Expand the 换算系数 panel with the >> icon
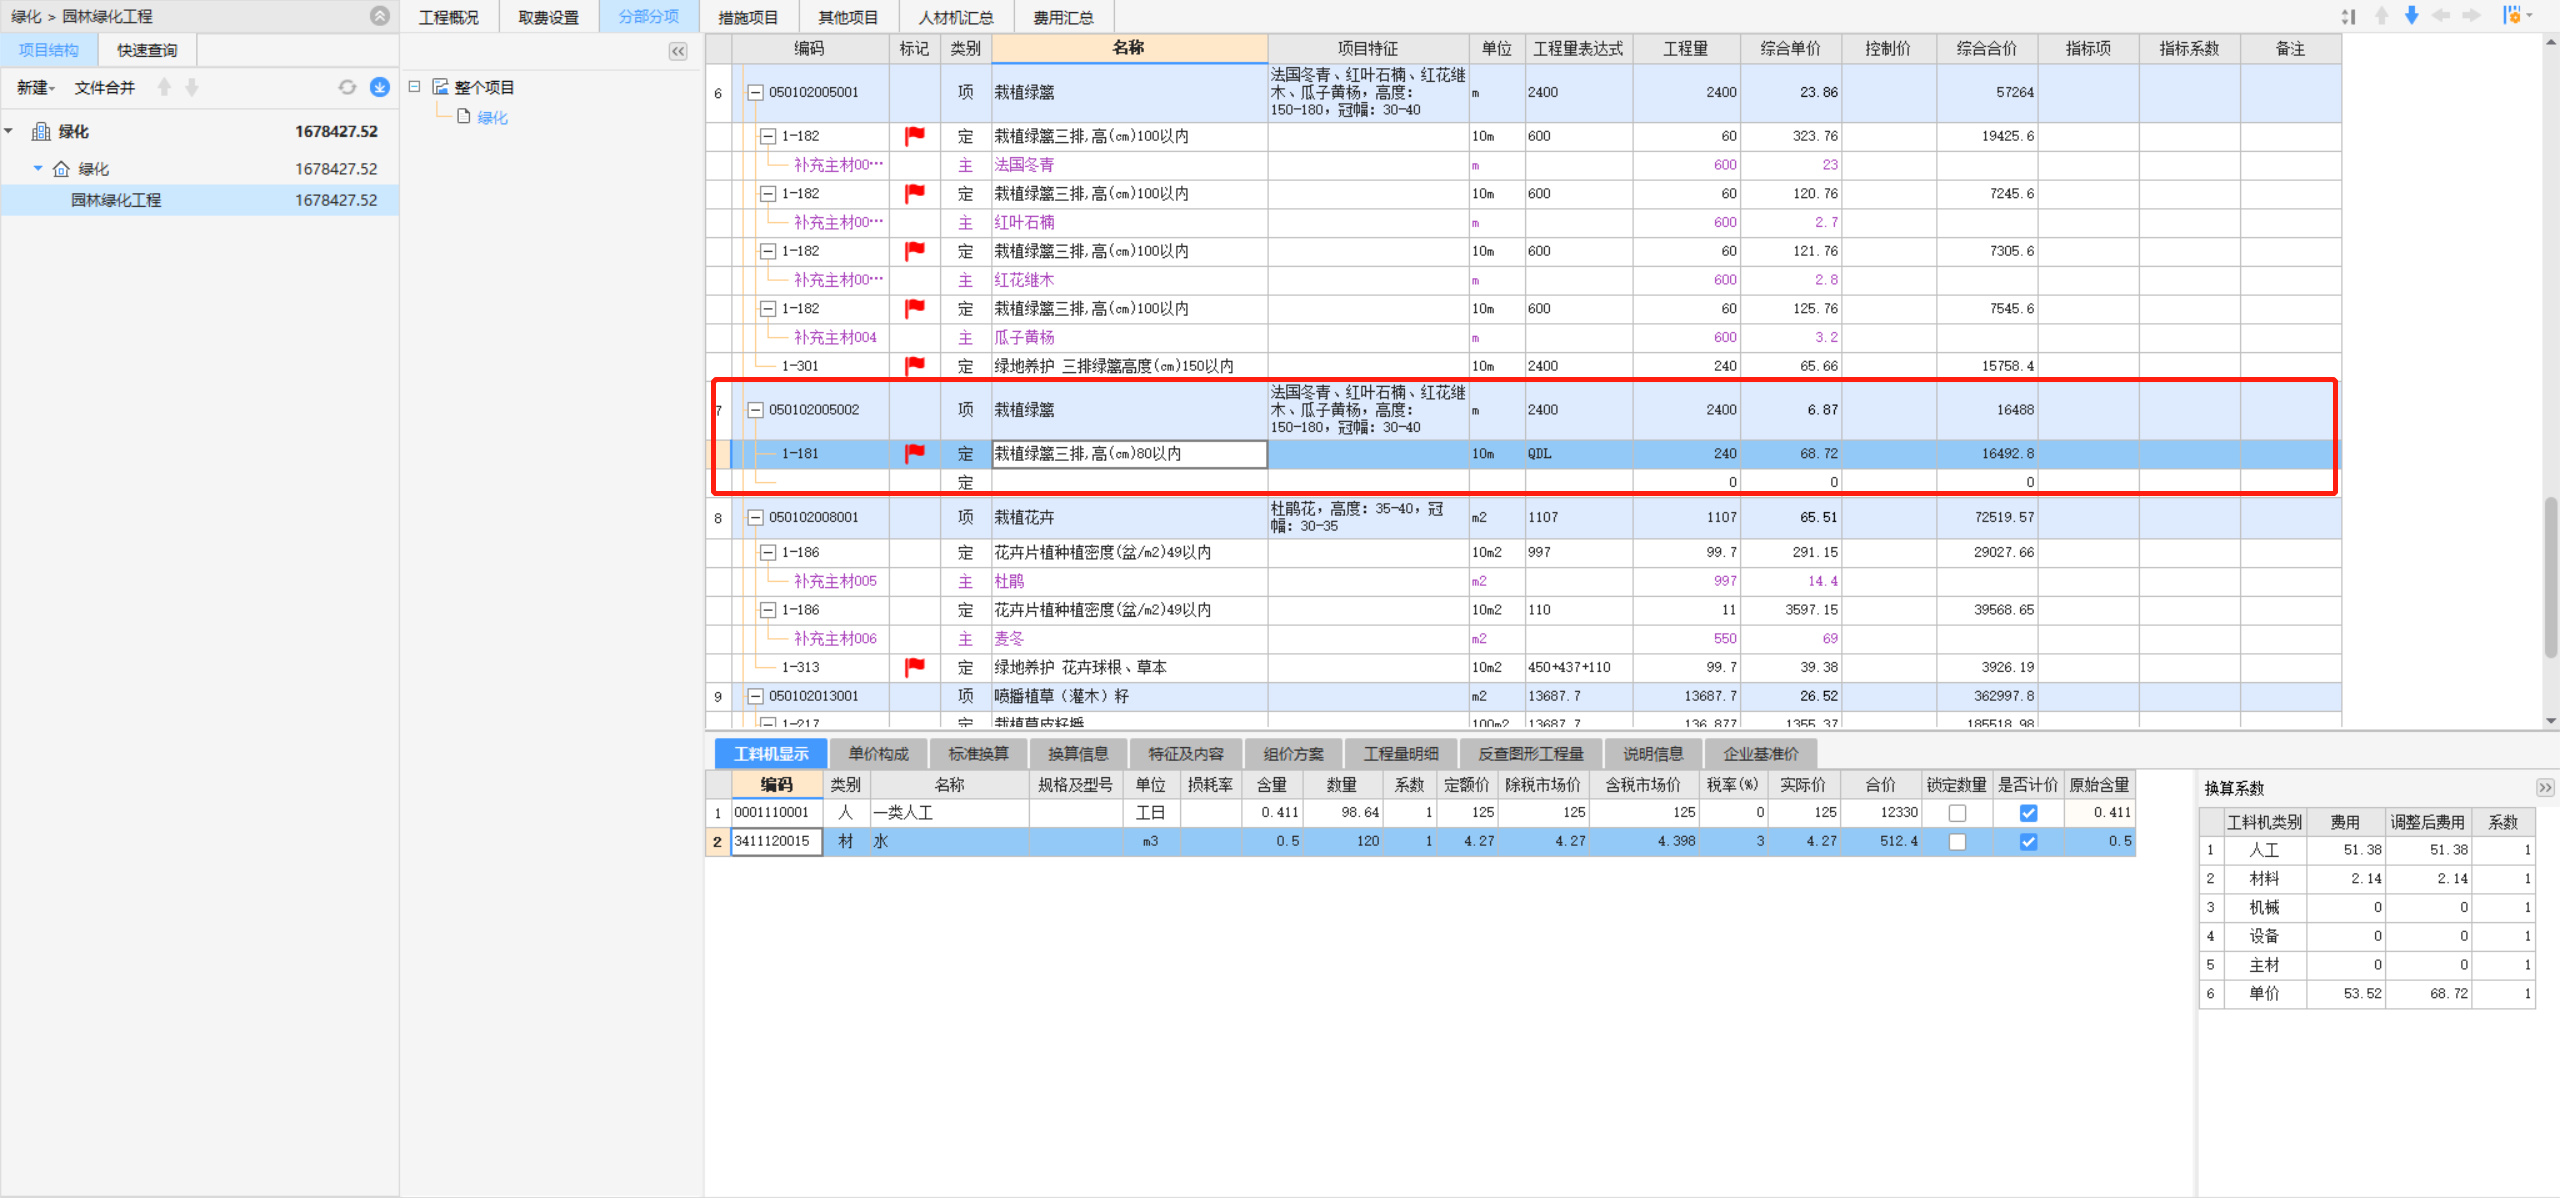The height and width of the screenshot is (1198, 2560). coord(2545,788)
